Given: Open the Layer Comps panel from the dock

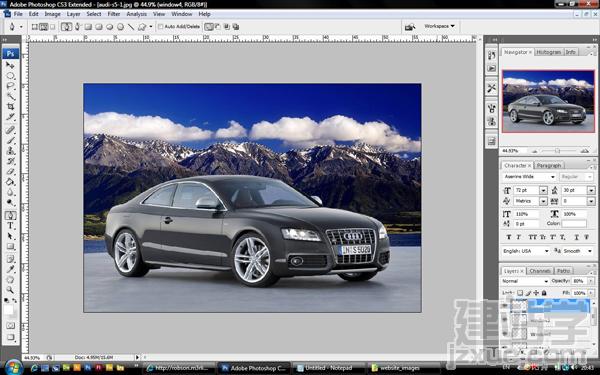Looking at the screenshot, I should click(x=492, y=141).
